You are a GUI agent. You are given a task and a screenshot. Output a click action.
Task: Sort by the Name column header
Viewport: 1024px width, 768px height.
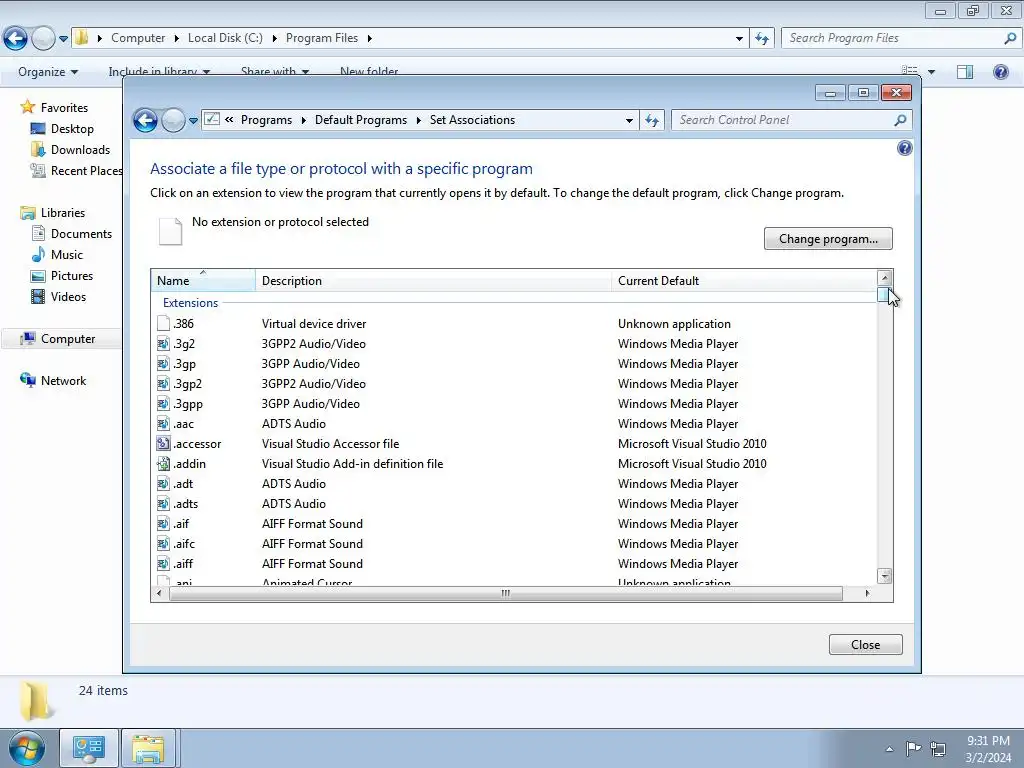[x=203, y=281]
